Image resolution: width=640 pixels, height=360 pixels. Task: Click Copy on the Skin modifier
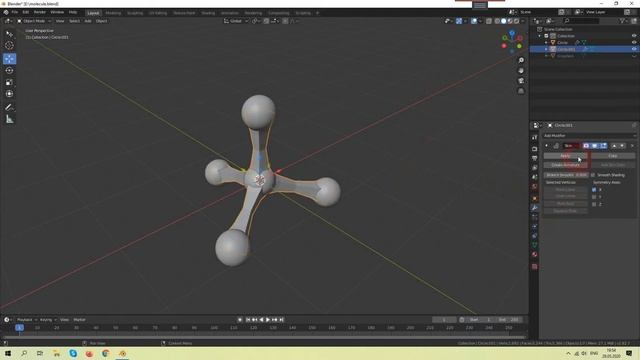click(x=613, y=156)
